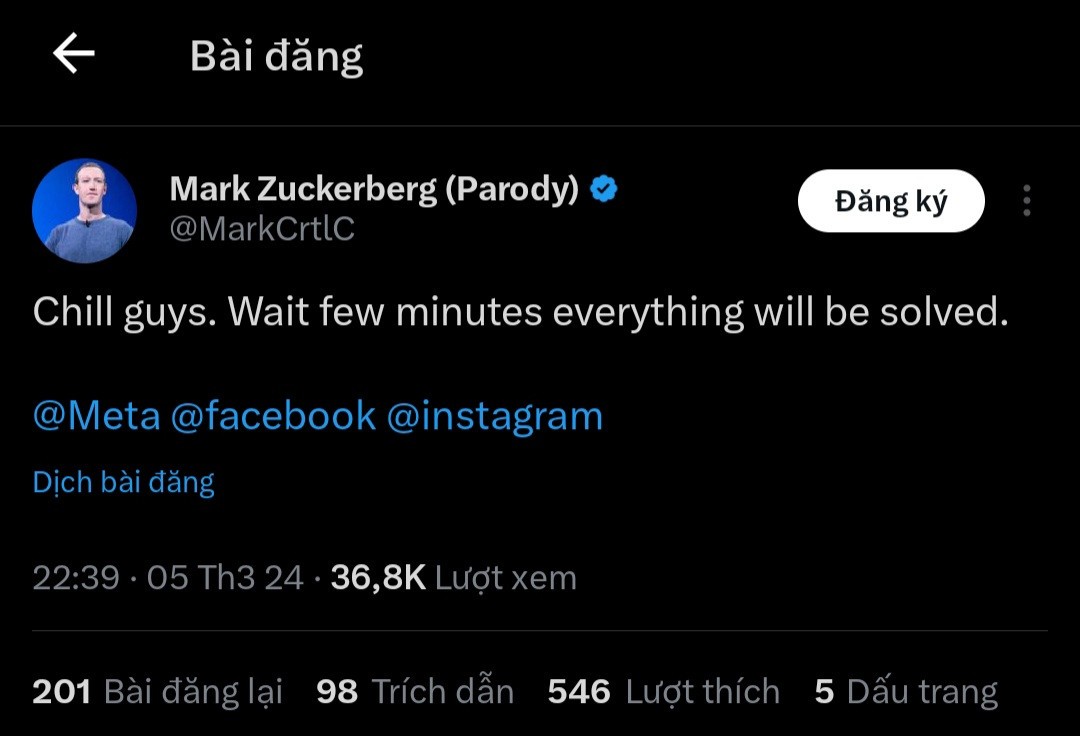Viewport: 1080px width, 736px height.
Task: Show the 546 Lượt thích likes
Action: point(663,692)
